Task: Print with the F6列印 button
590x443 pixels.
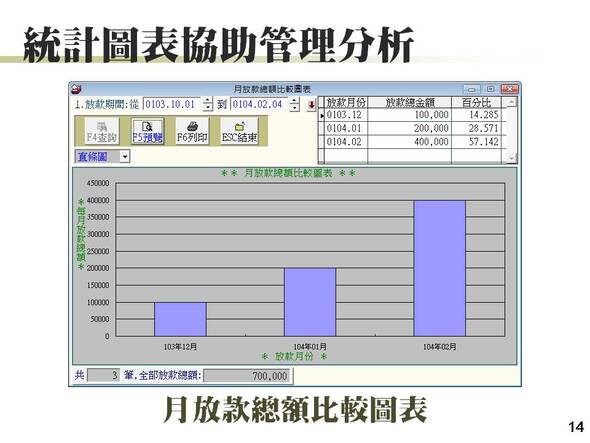Action: point(192,131)
